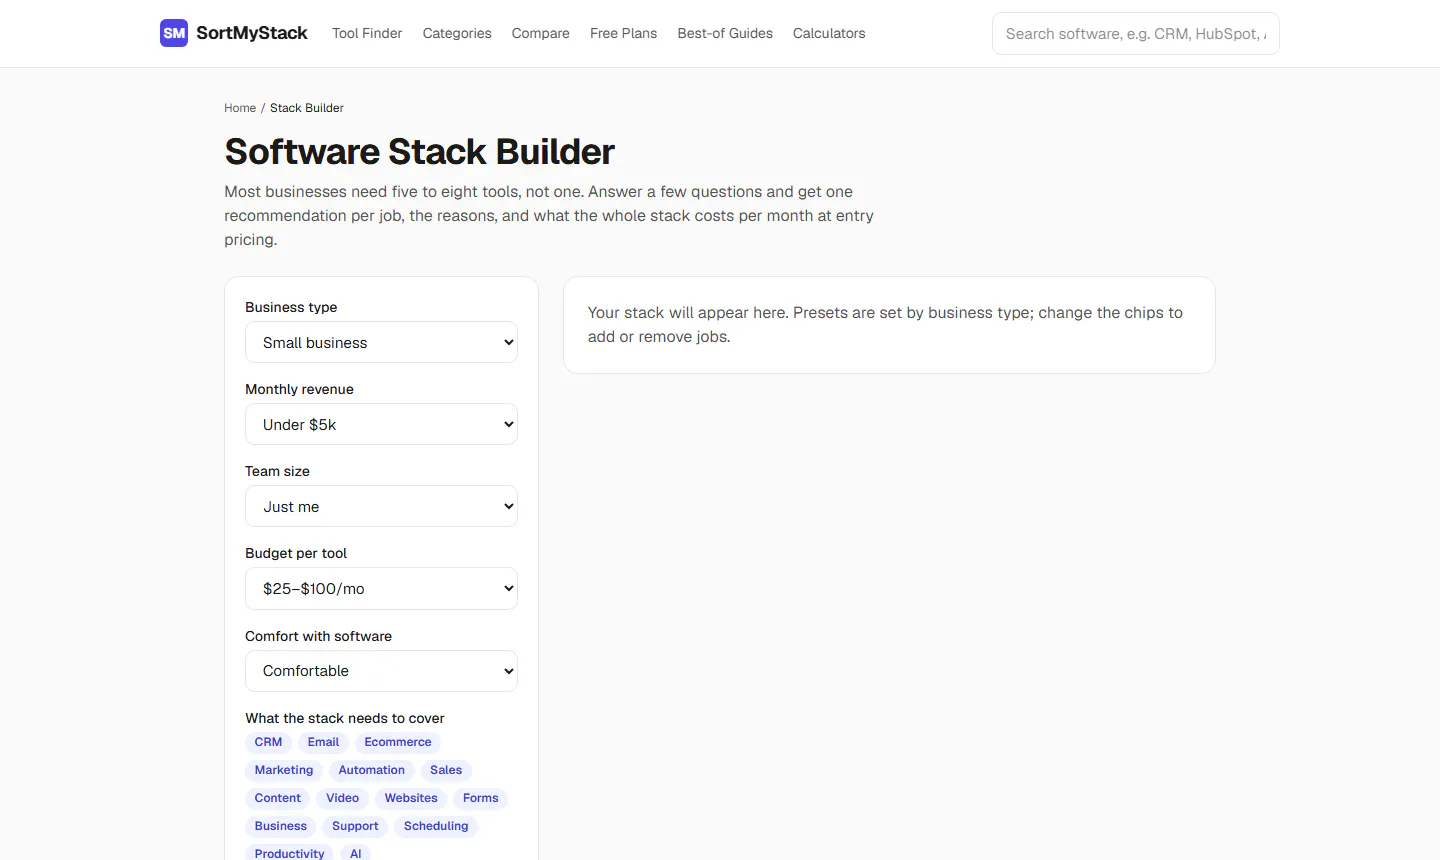Toggle the Ecommerce chip
The height and width of the screenshot is (860, 1440).
398,742
